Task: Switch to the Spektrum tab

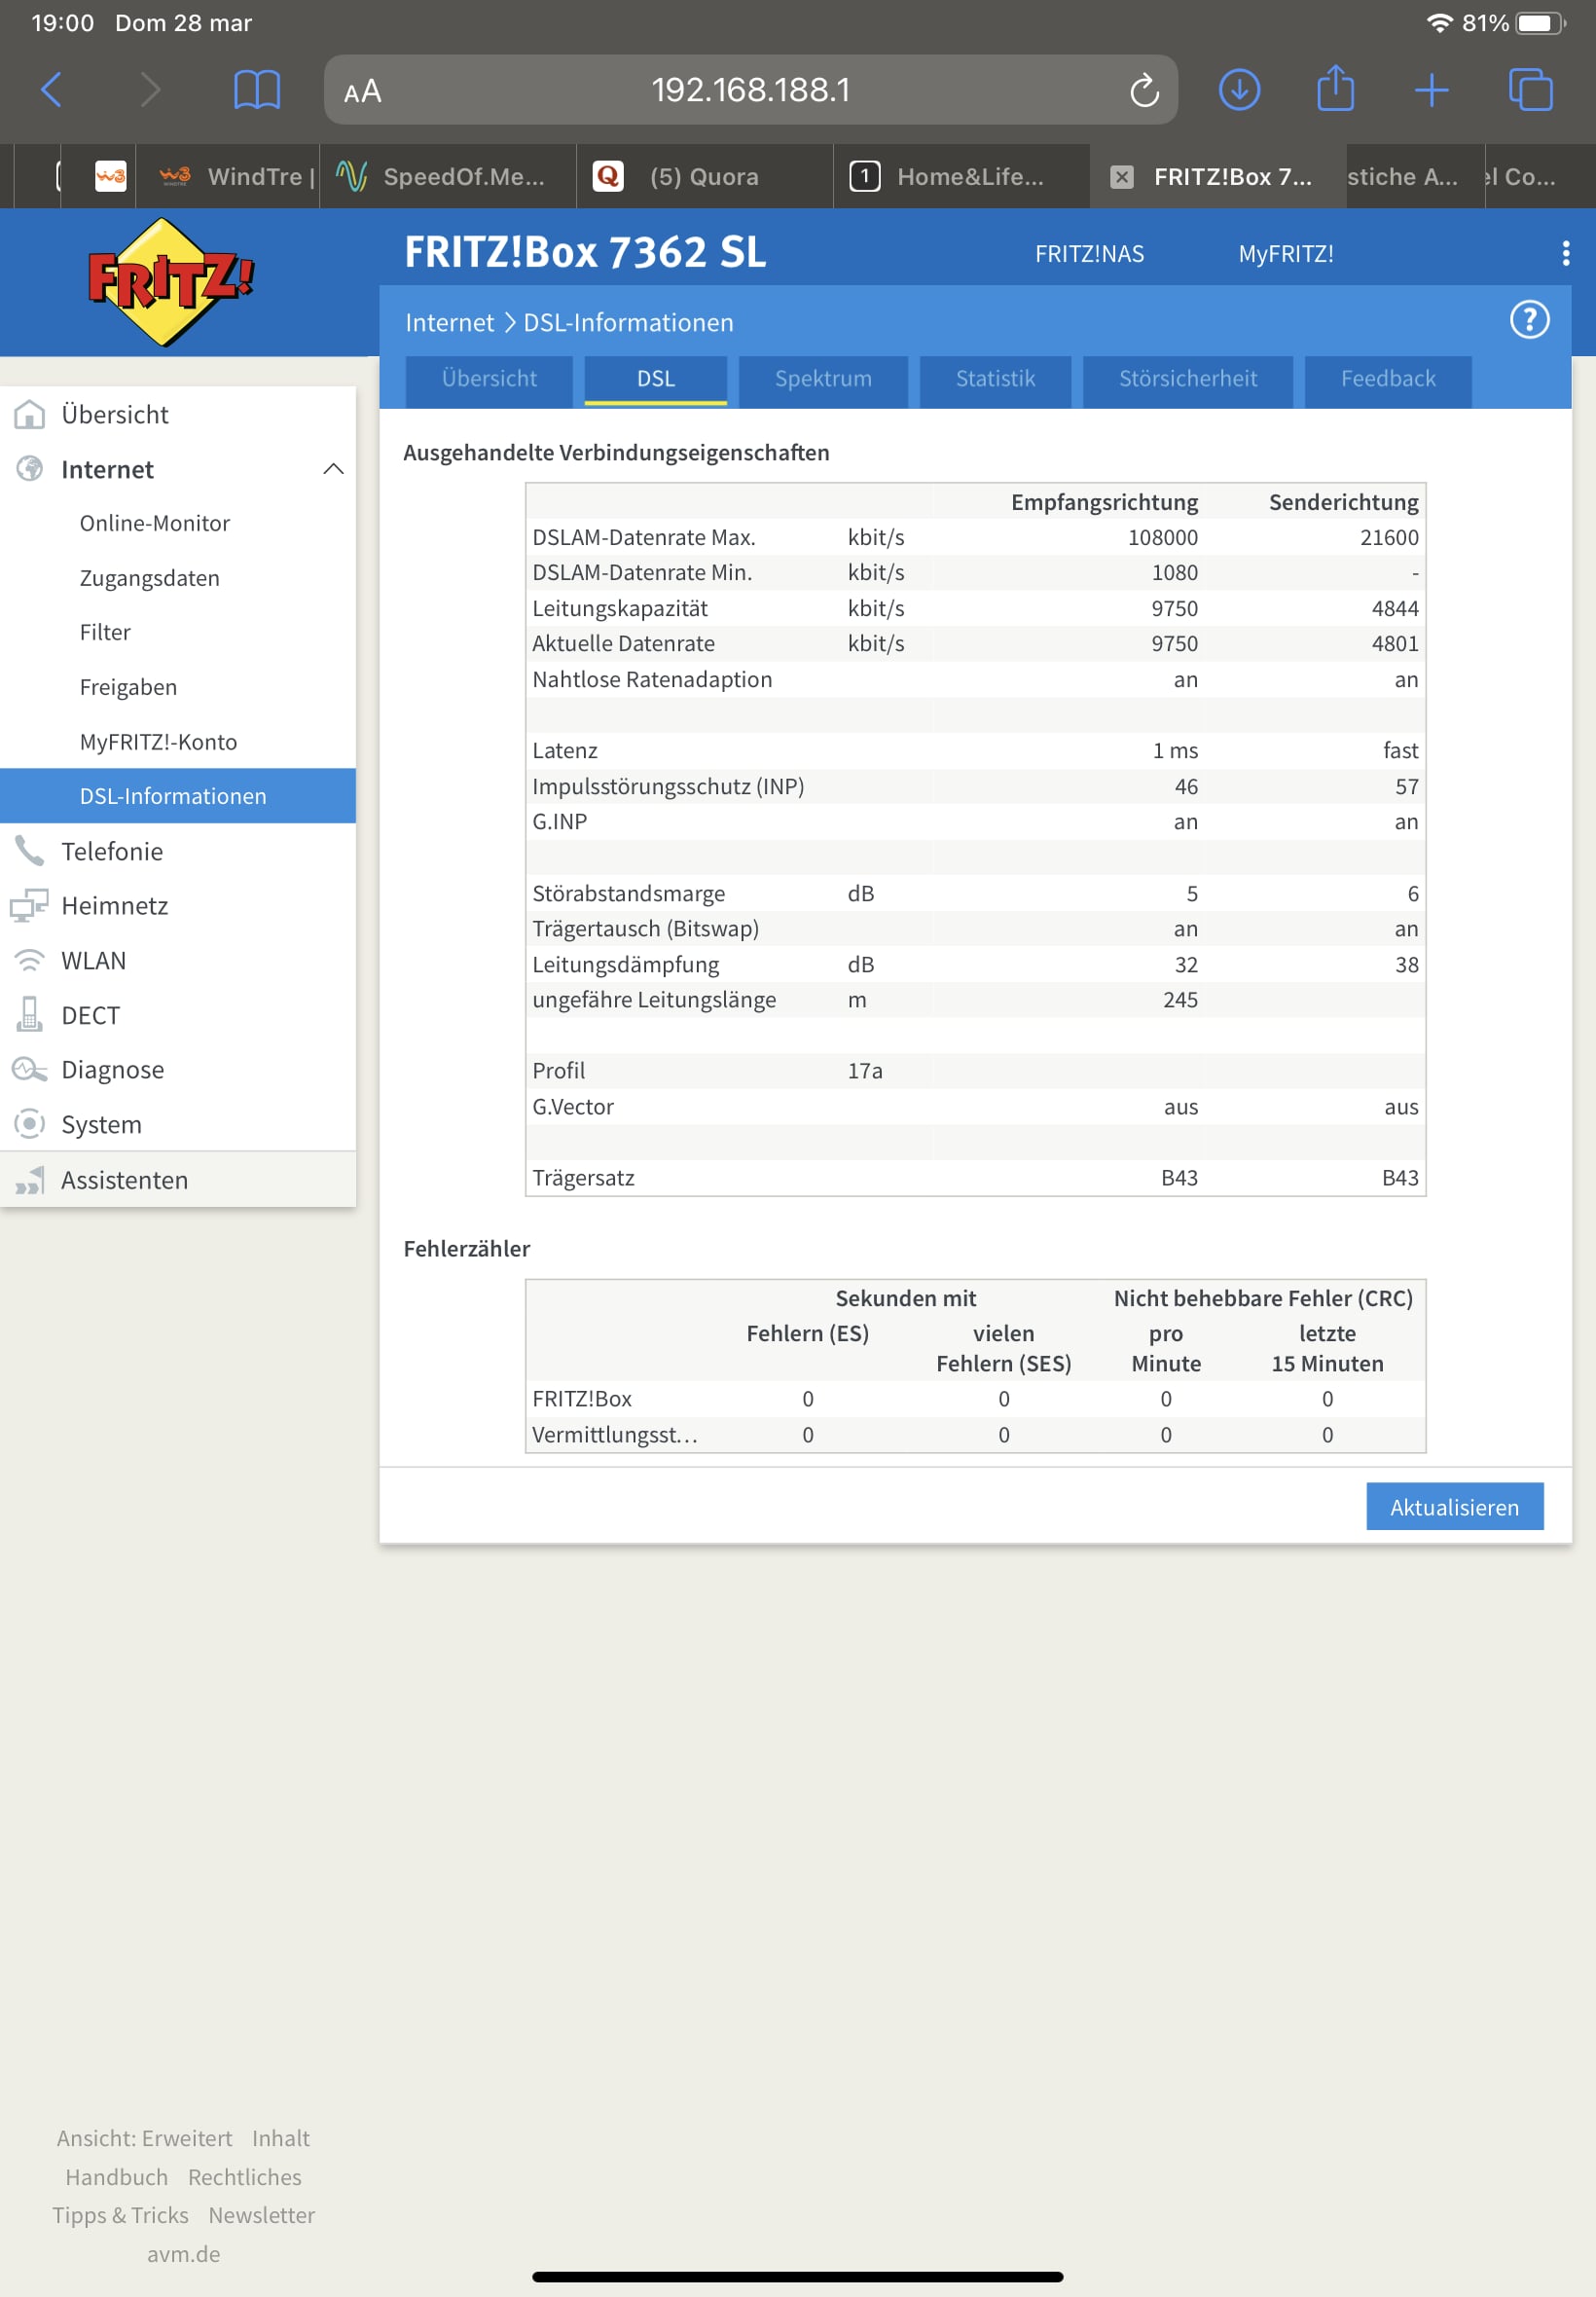Action: point(822,379)
